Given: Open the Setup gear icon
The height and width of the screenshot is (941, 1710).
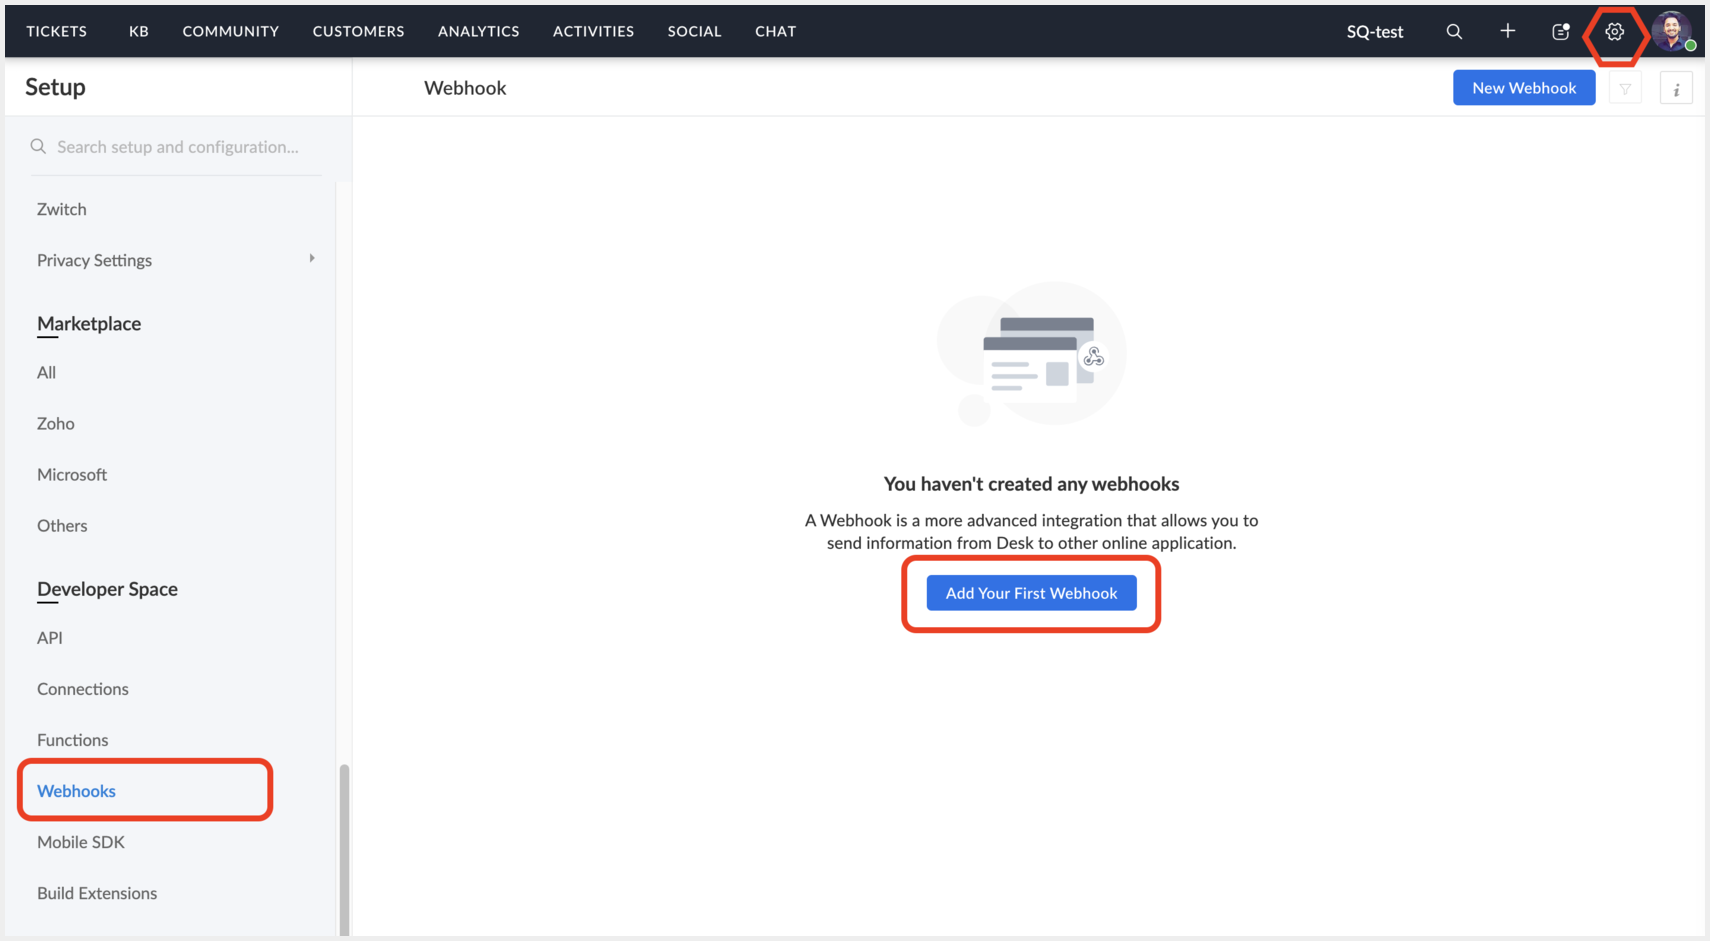Looking at the screenshot, I should coord(1614,32).
